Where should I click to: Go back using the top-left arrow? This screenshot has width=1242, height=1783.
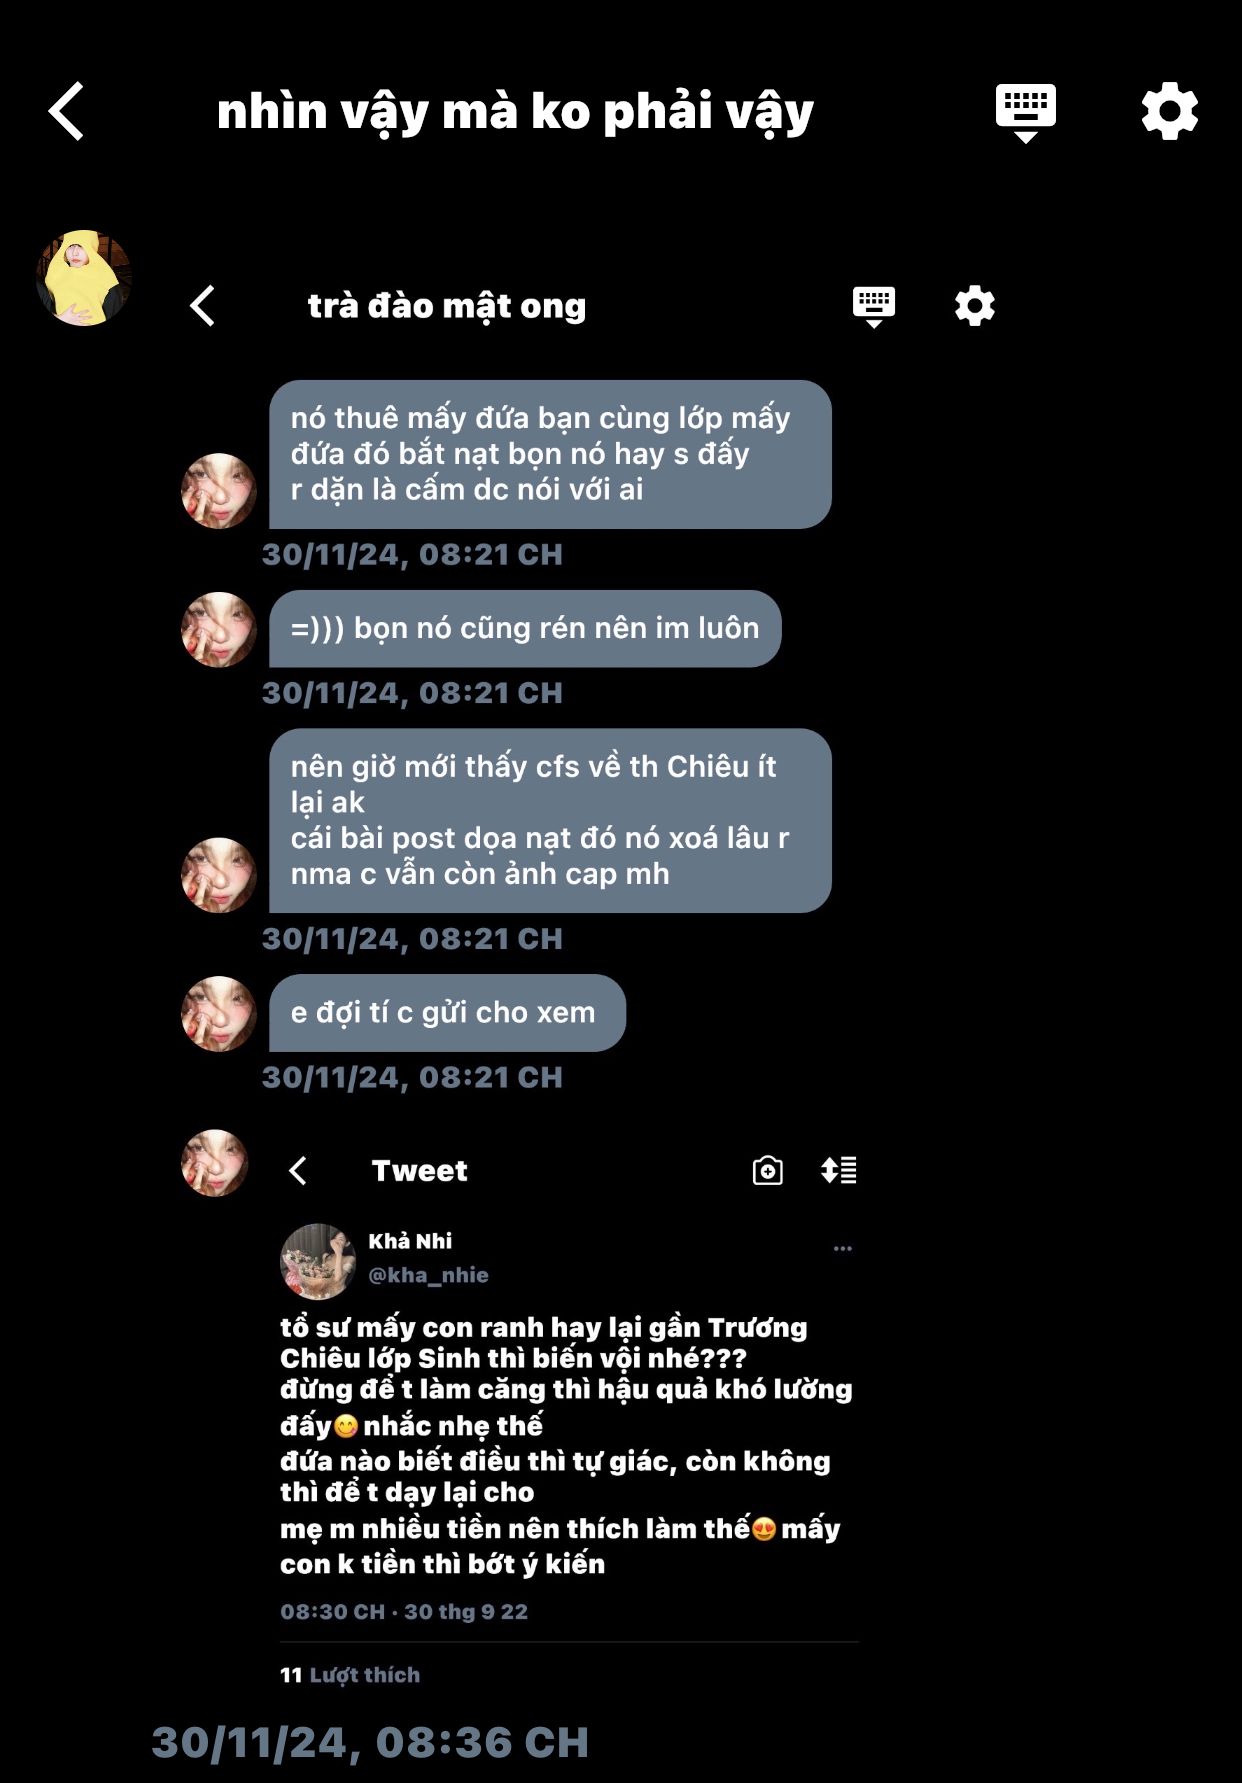pos(66,111)
